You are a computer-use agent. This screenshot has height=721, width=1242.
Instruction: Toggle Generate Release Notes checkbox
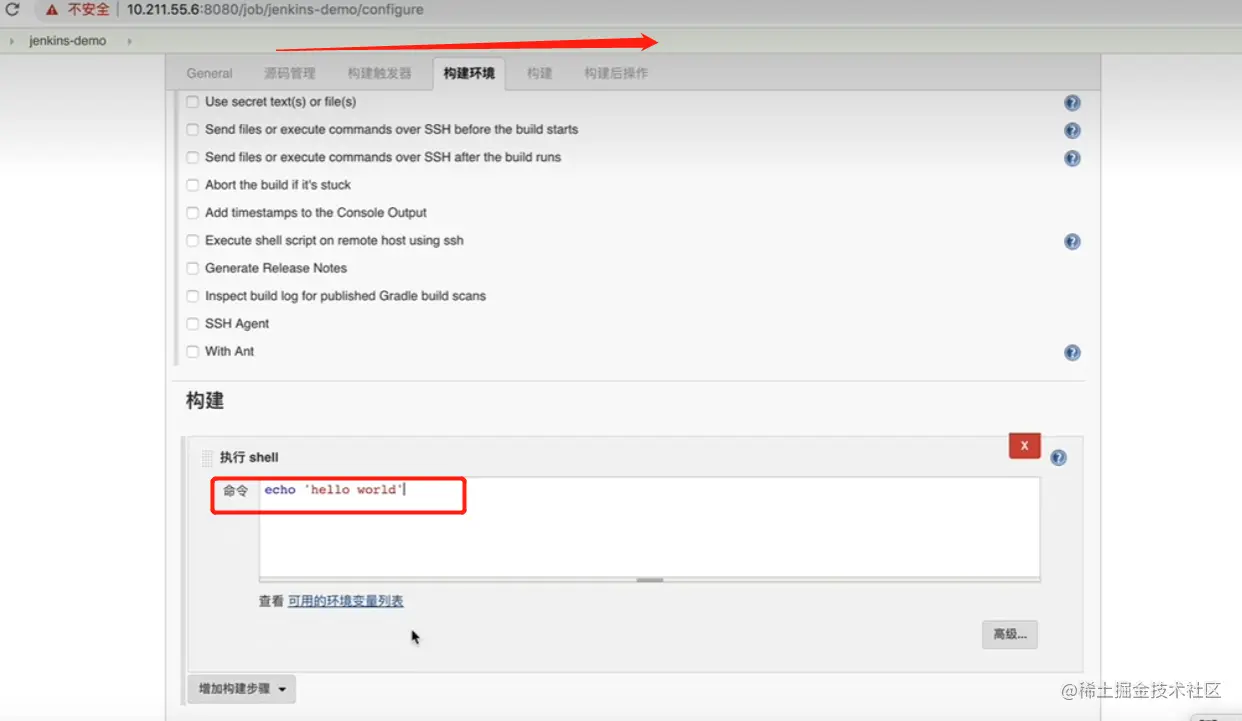pos(193,268)
